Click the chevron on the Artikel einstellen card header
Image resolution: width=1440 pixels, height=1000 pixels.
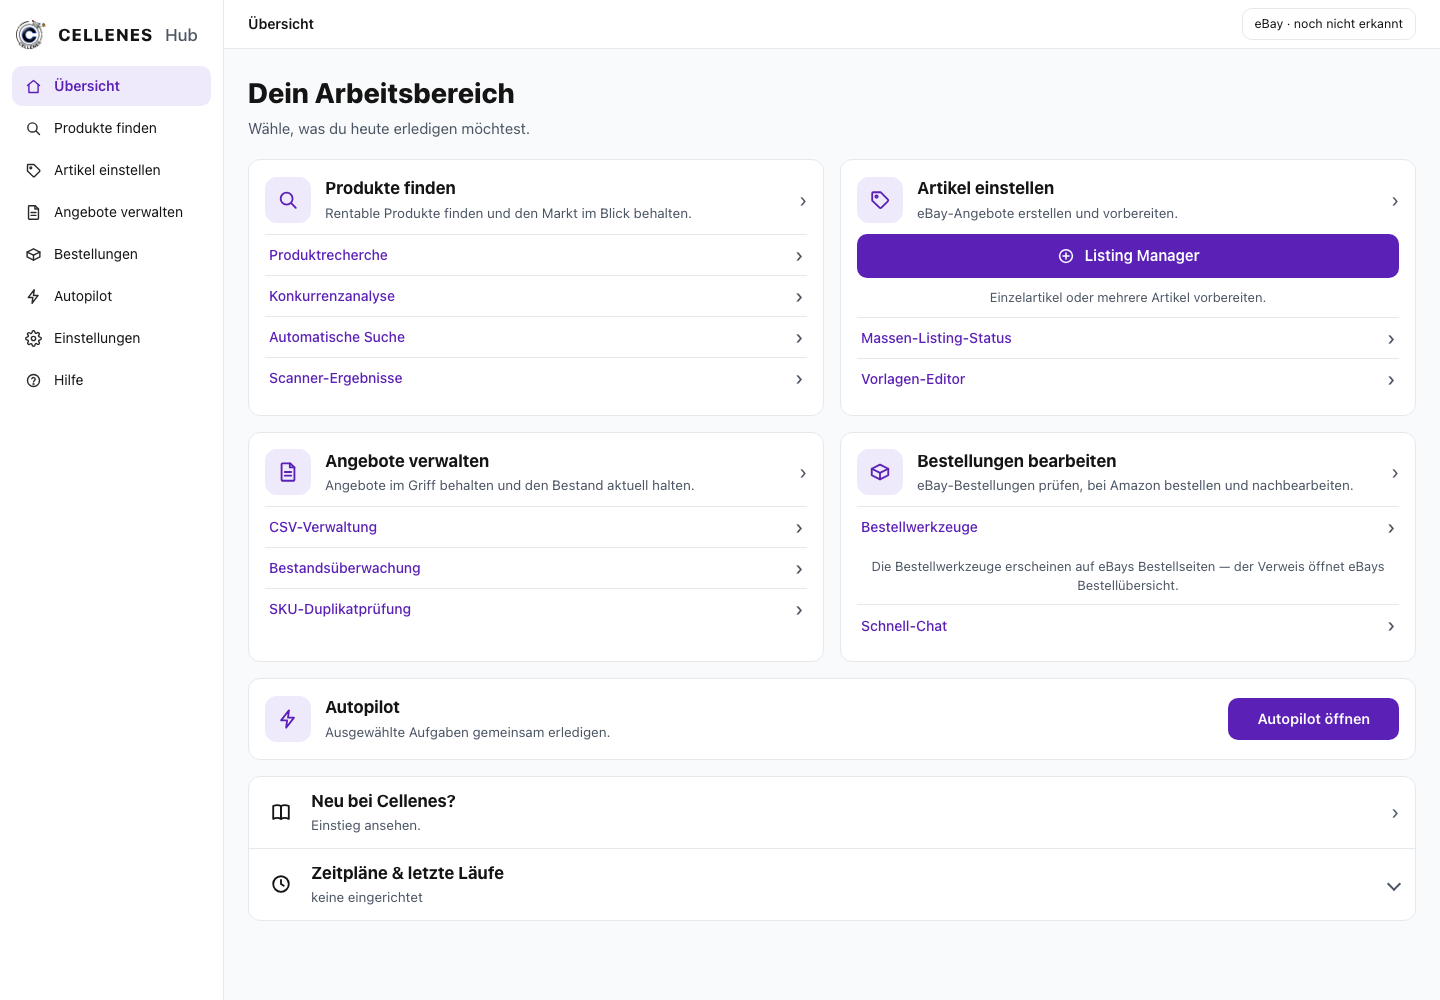[x=1395, y=201]
